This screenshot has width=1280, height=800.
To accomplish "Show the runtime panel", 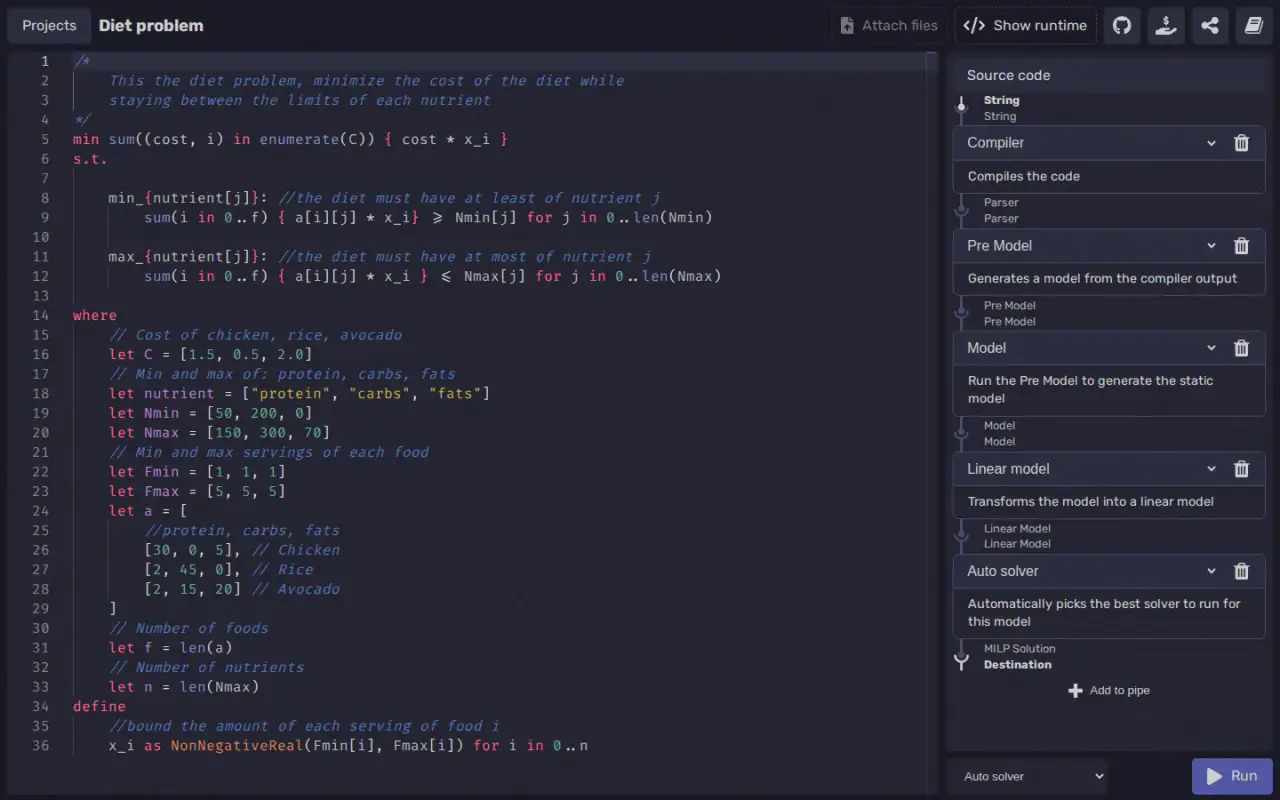I will (1025, 25).
